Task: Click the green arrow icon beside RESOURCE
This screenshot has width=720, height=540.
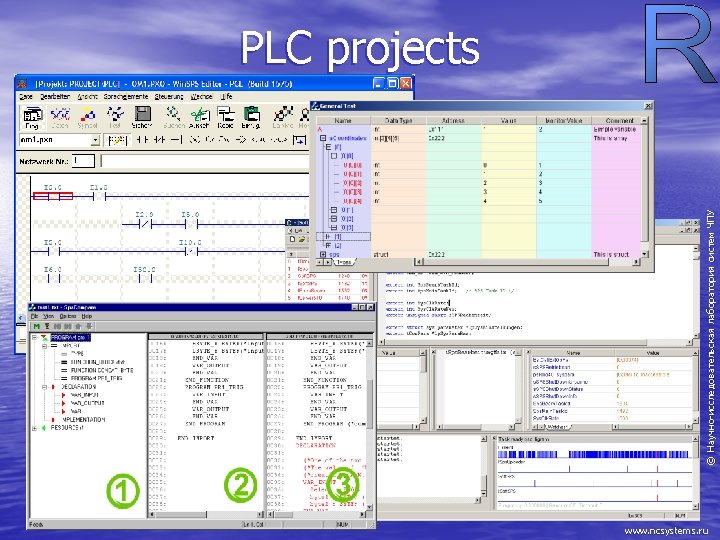Action: (x=44, y=428)
